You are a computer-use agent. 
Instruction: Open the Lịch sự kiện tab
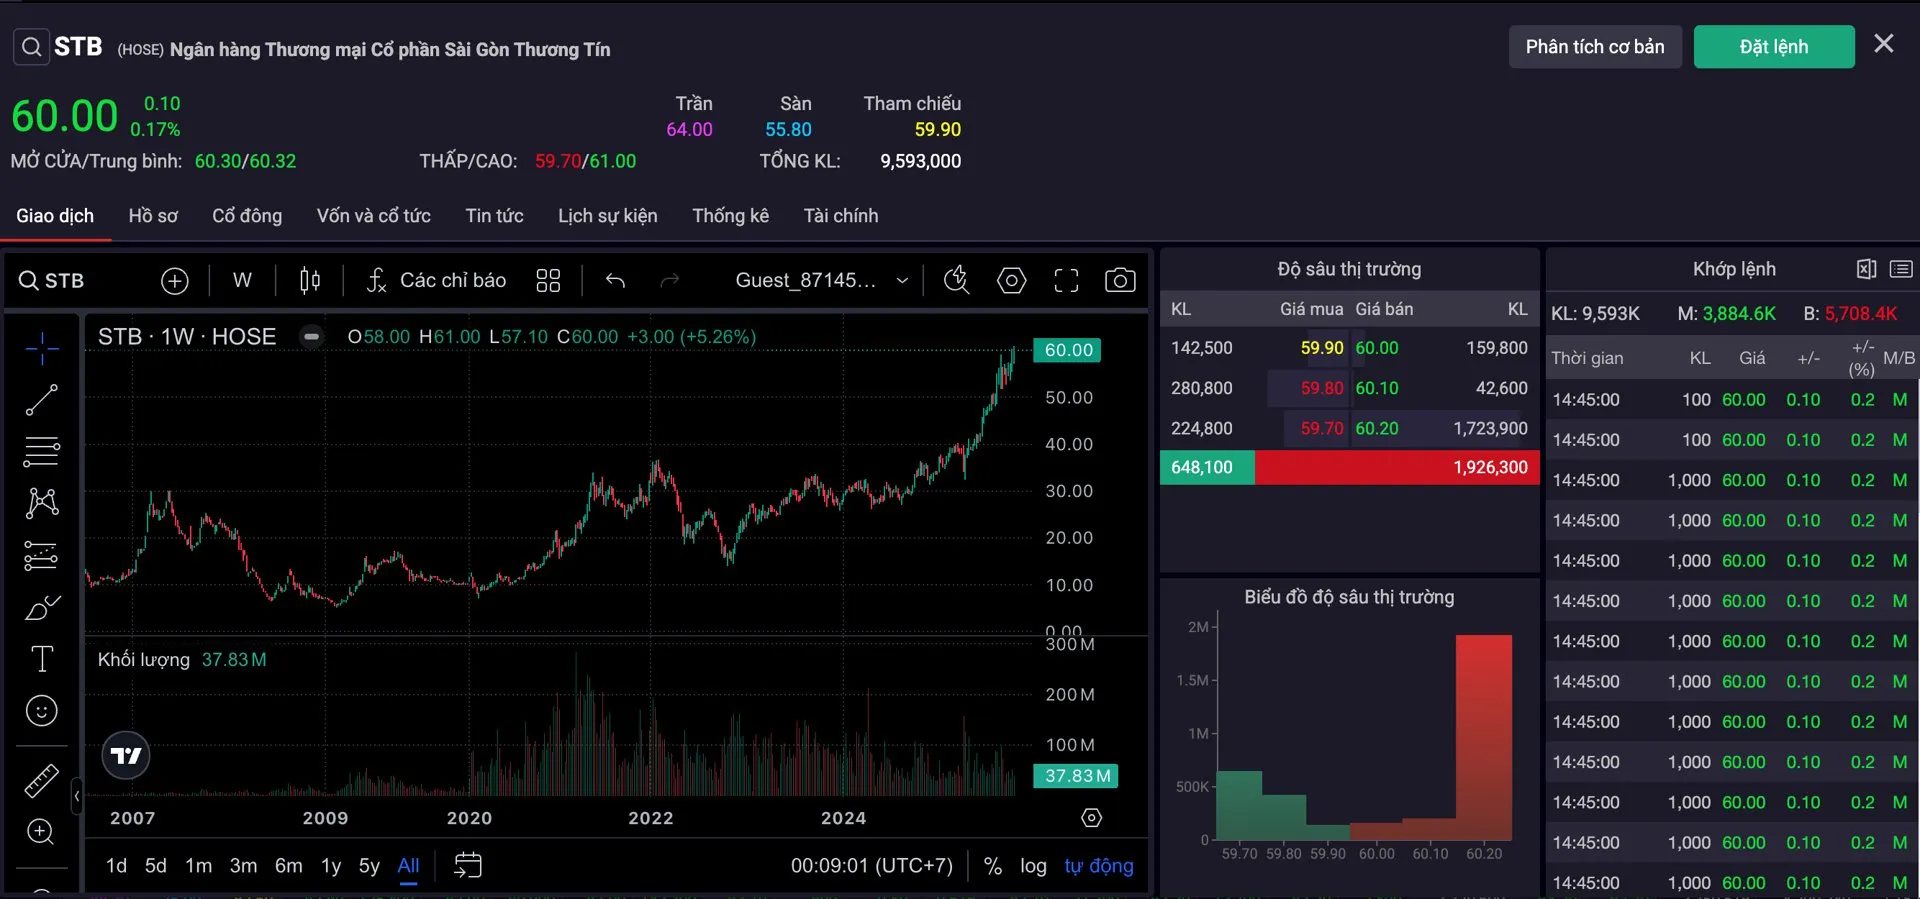(608, 216)
